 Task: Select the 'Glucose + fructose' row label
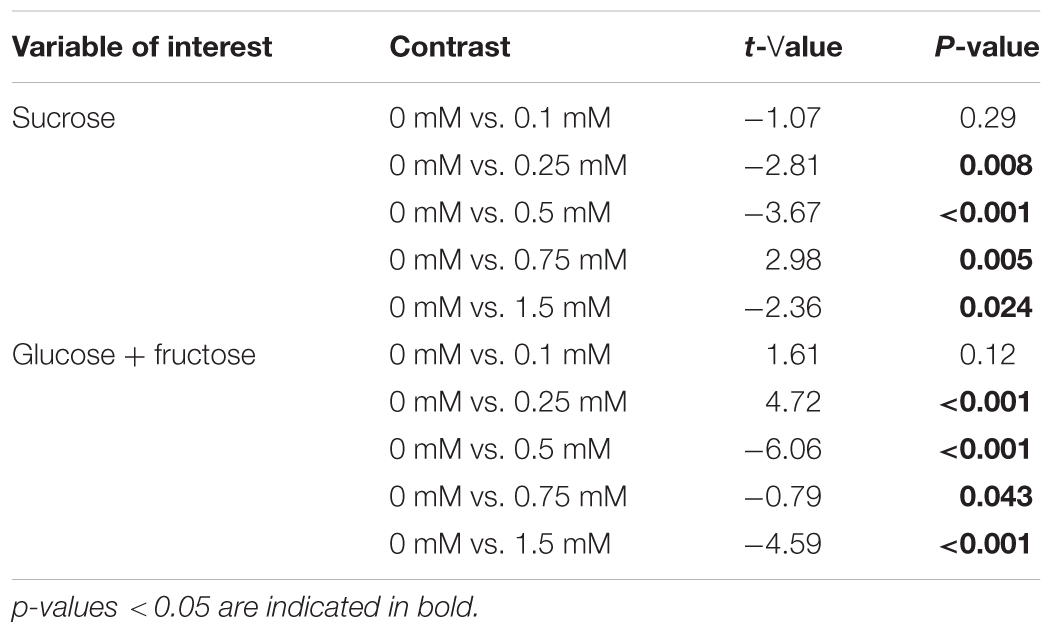(134, 355)
